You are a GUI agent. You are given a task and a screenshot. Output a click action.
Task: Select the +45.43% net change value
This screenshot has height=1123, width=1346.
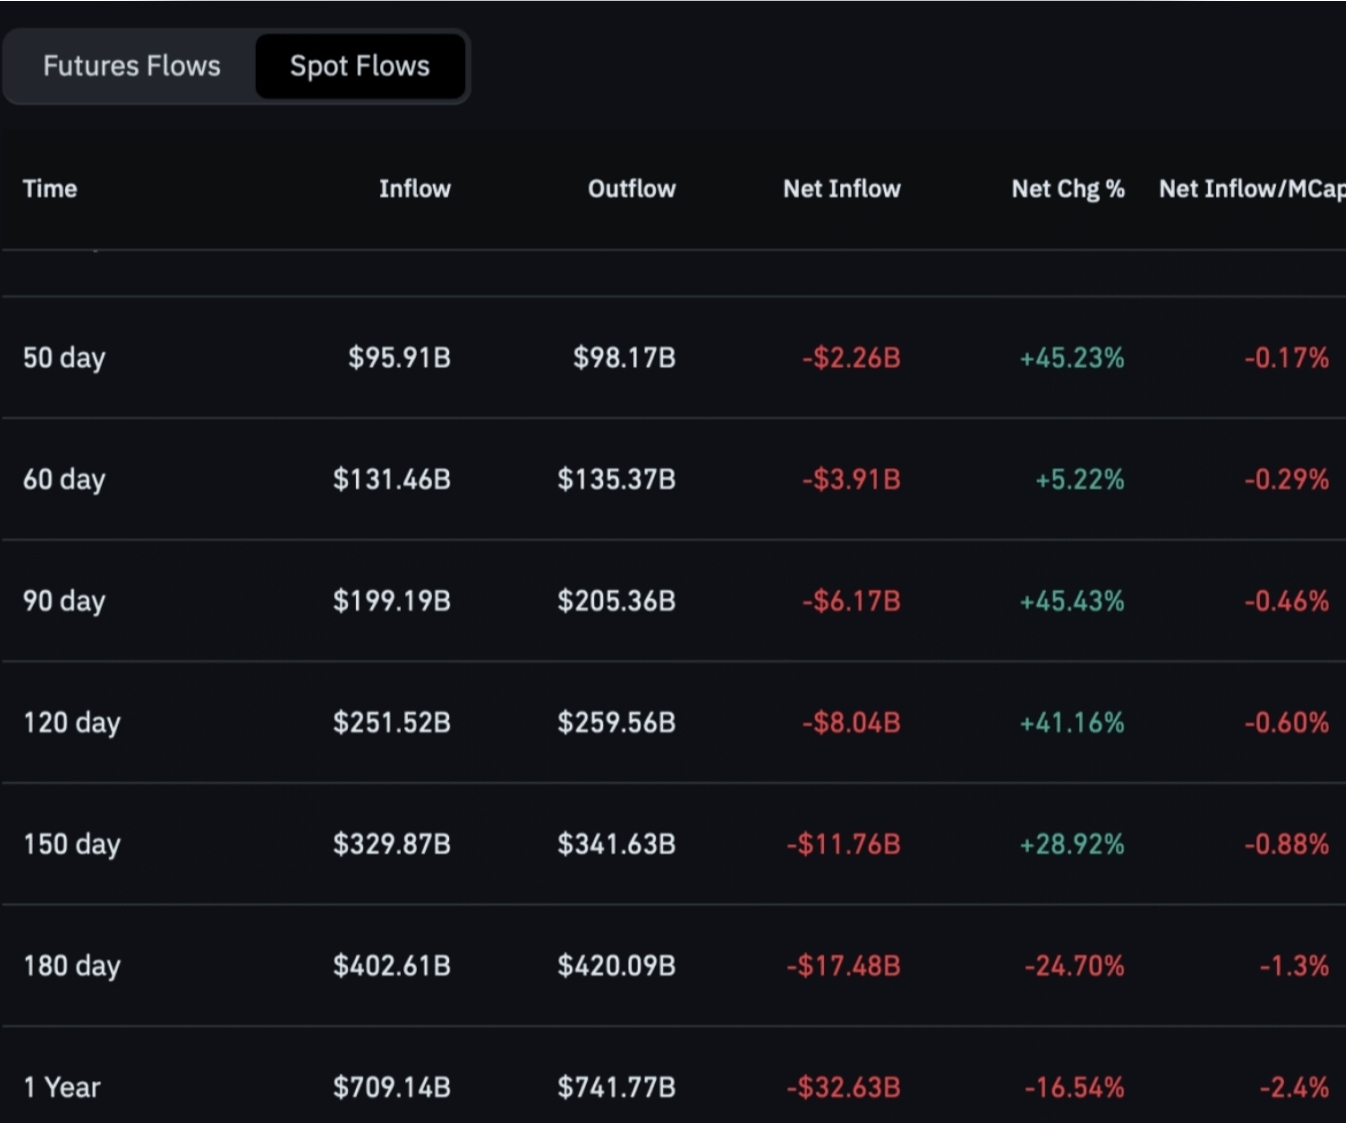pyautogui.click(x=1071, y=601)
